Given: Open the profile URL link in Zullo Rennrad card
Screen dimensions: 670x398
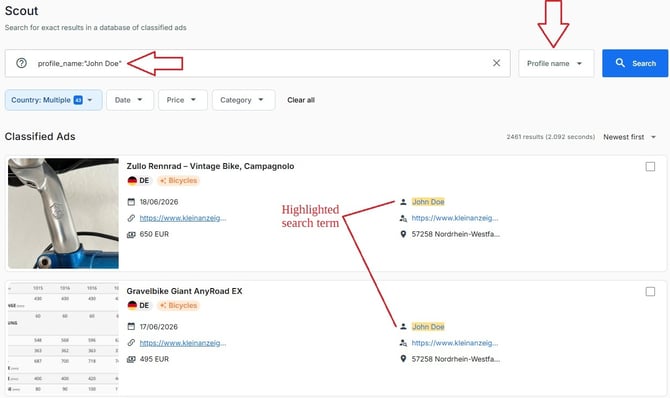Looking at the screenshot, I should [455, 218].
